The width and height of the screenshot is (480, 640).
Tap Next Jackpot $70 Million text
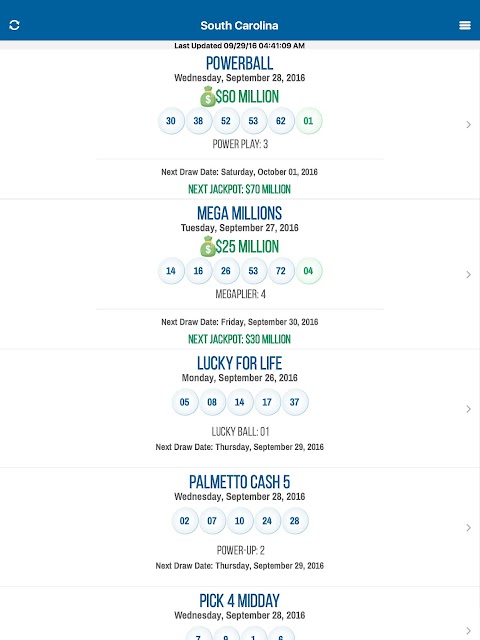click(240, 189)
